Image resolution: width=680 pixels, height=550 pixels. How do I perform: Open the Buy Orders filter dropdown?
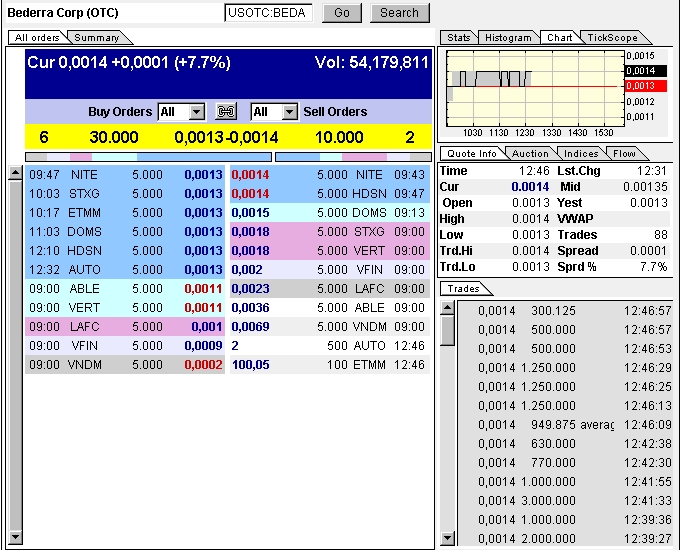tap(196, 112)
